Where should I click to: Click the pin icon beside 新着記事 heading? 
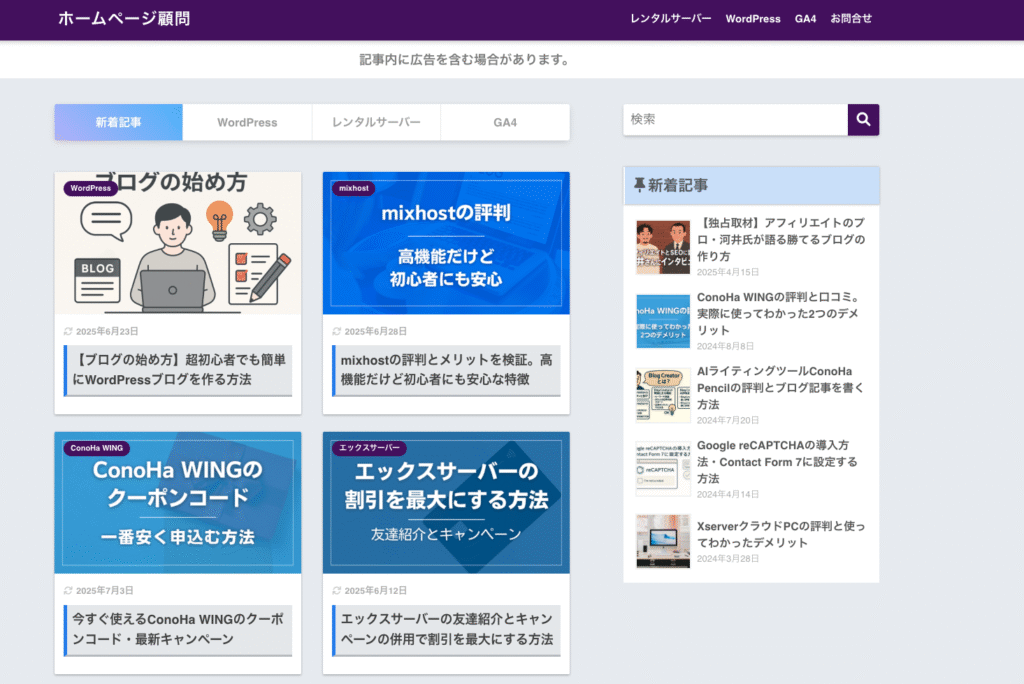pos(639,186)
